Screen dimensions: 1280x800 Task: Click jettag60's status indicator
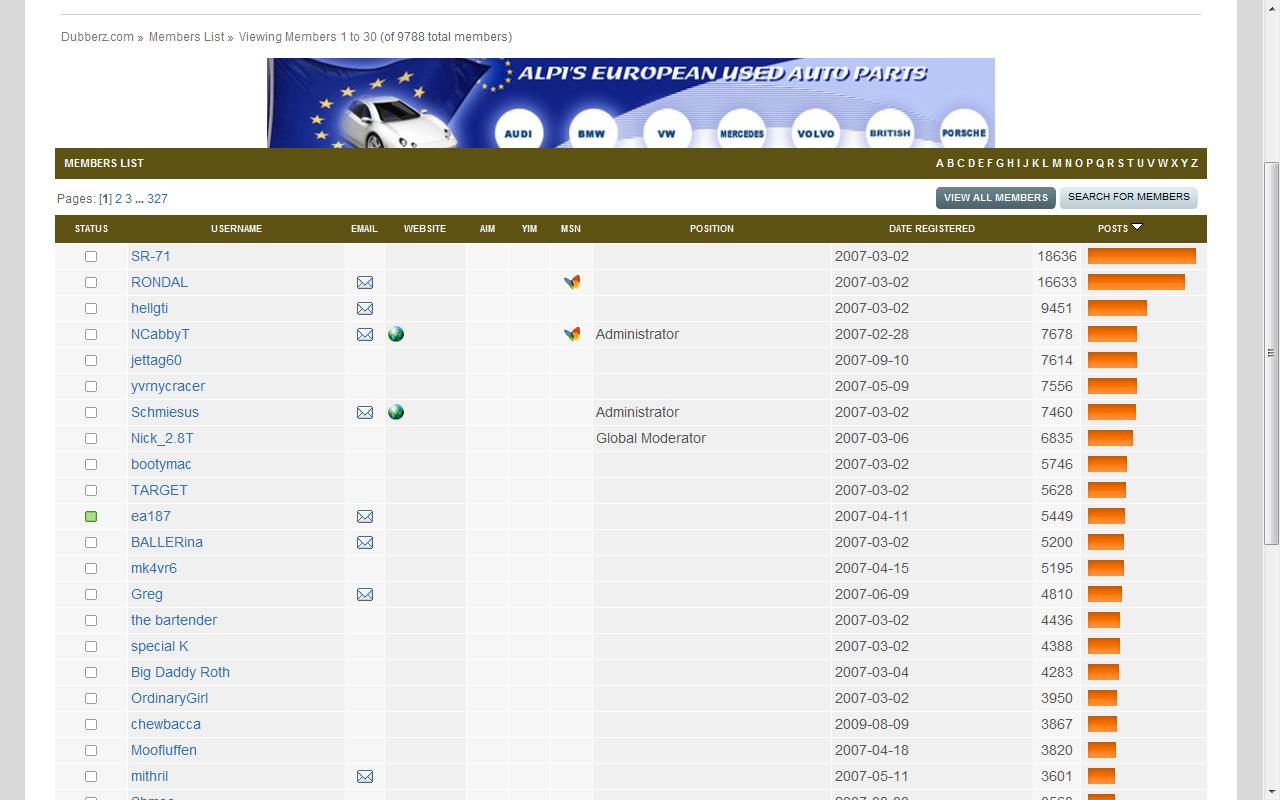point(91,361)
